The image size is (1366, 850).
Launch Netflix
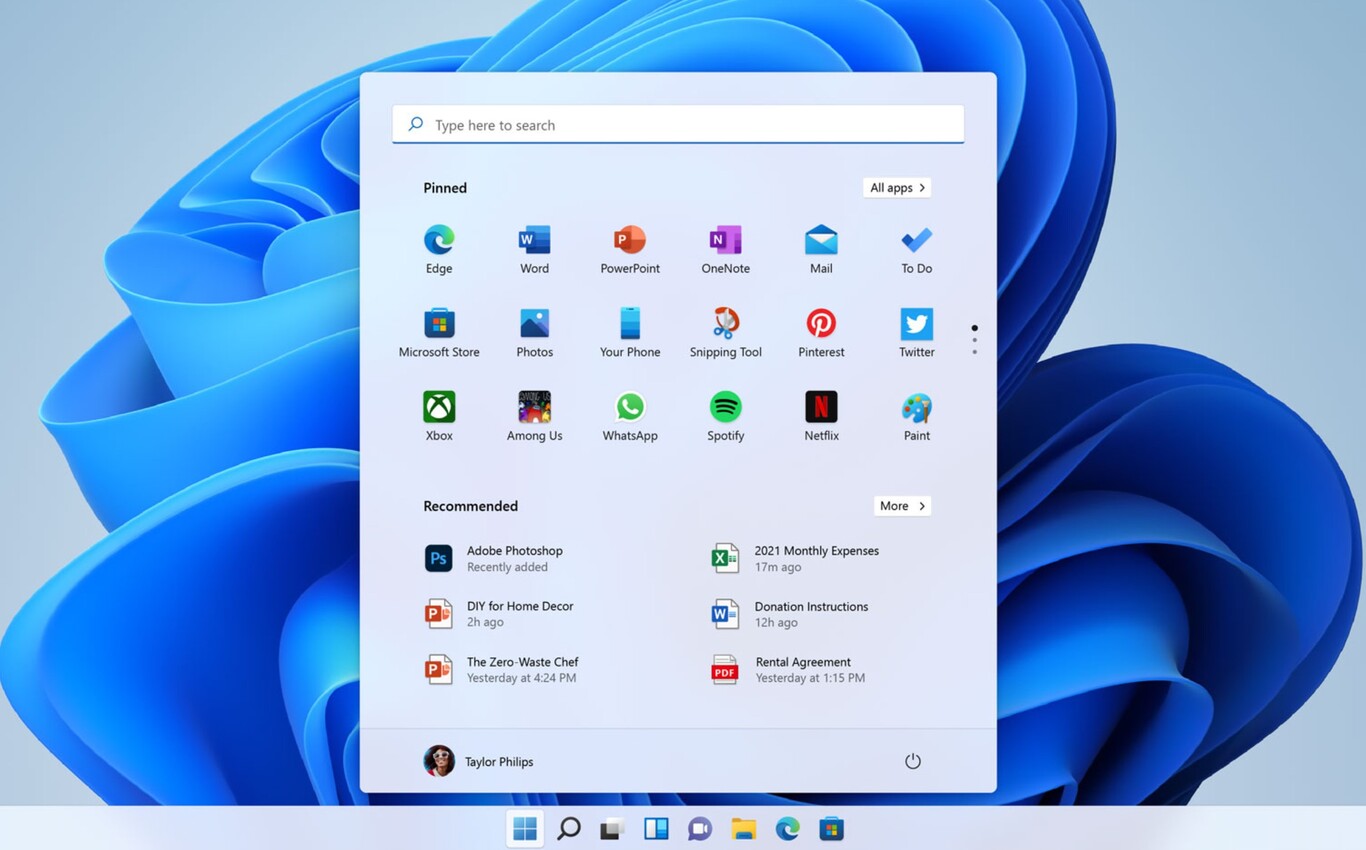coord(820,407)
